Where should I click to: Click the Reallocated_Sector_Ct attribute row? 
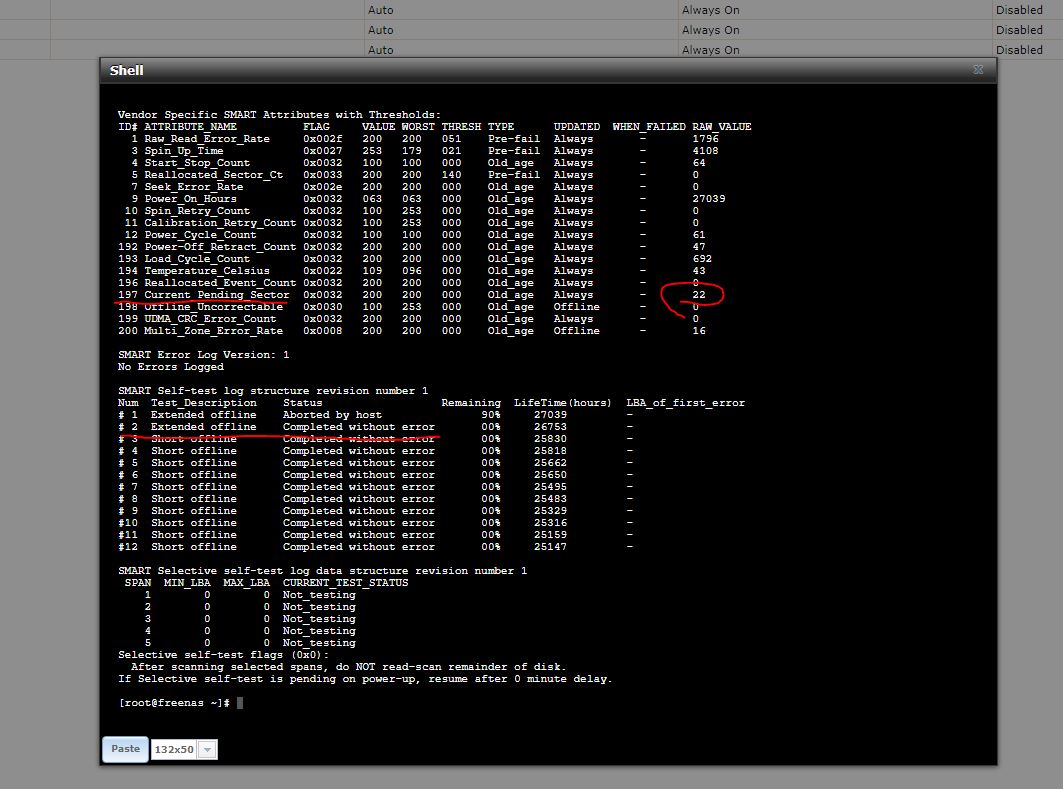point(213,175)
